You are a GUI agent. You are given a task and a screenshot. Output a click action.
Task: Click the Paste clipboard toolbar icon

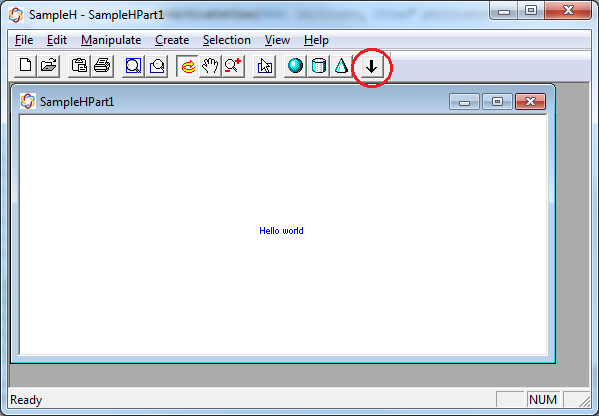tap(79, 66)
